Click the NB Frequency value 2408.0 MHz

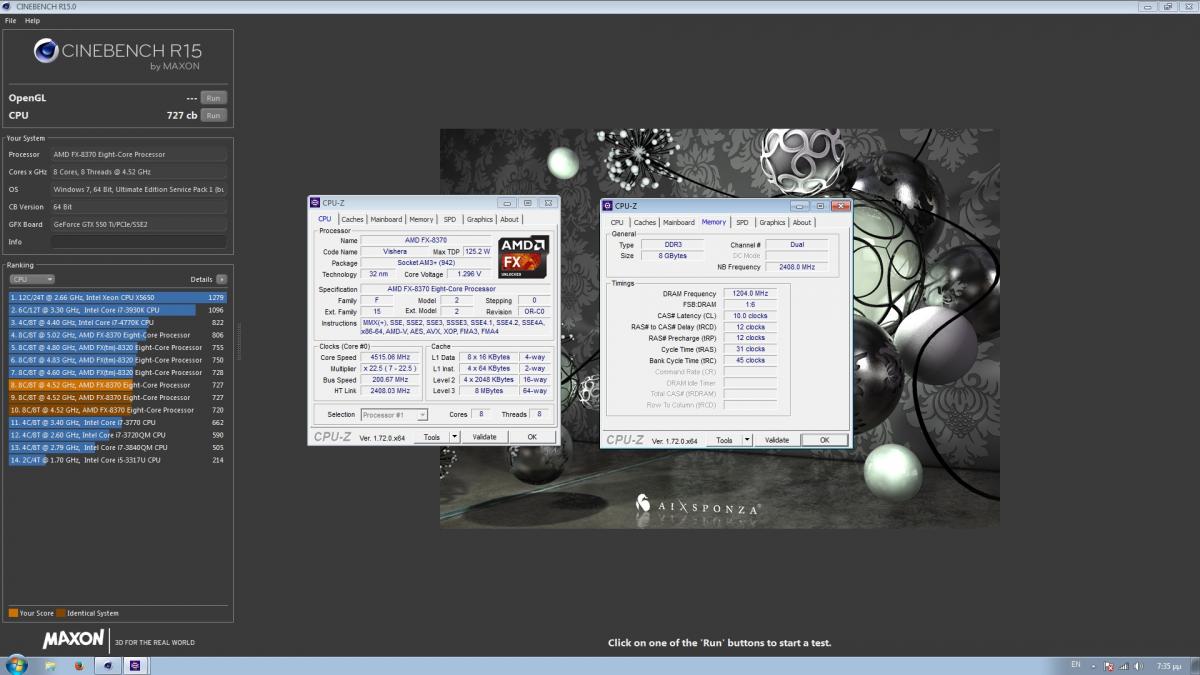[796, 267]
